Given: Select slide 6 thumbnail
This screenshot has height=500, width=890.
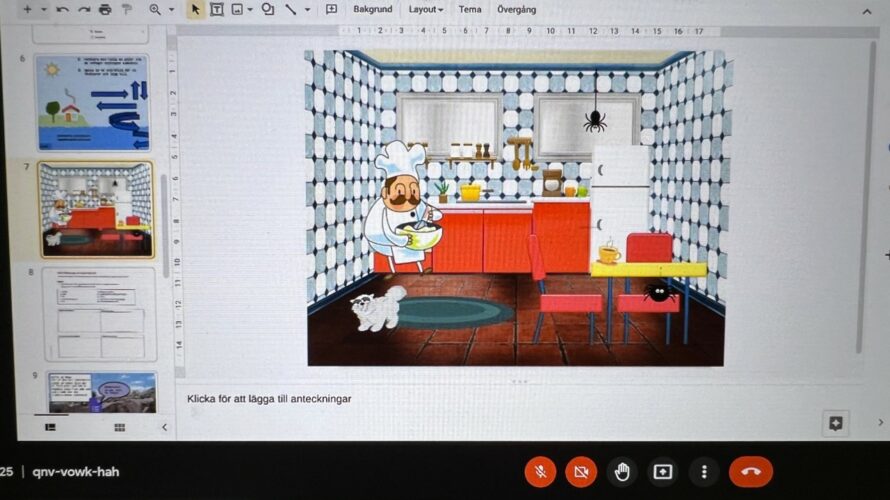Looking at the screenshot, I should pos(92,104).
